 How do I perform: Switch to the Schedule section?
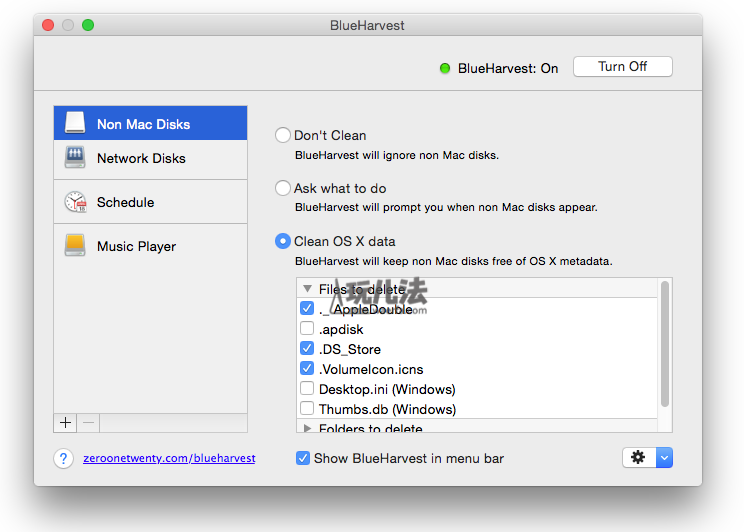click(x=150, y=202)
